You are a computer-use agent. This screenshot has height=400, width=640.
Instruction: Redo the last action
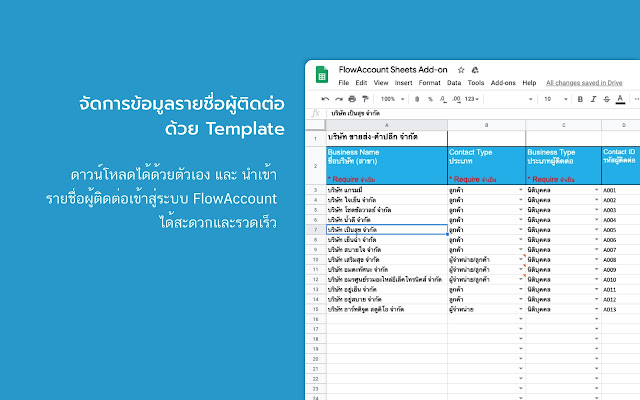(339, 99)
